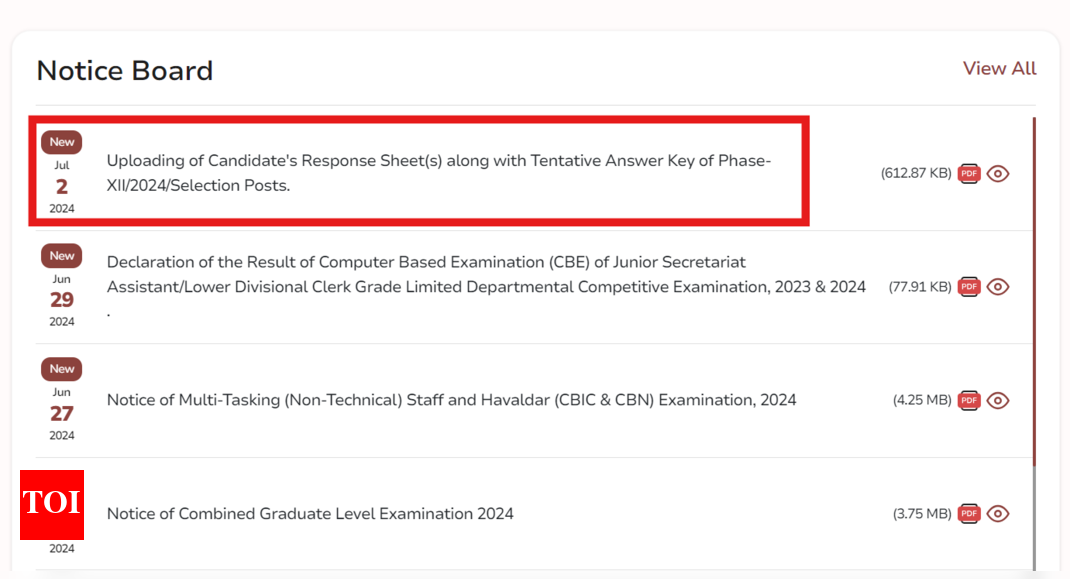This screenshot has width=1070, height=579.
Task: Click the Jul 2 2024 date label
Action: tap(62, 187)
